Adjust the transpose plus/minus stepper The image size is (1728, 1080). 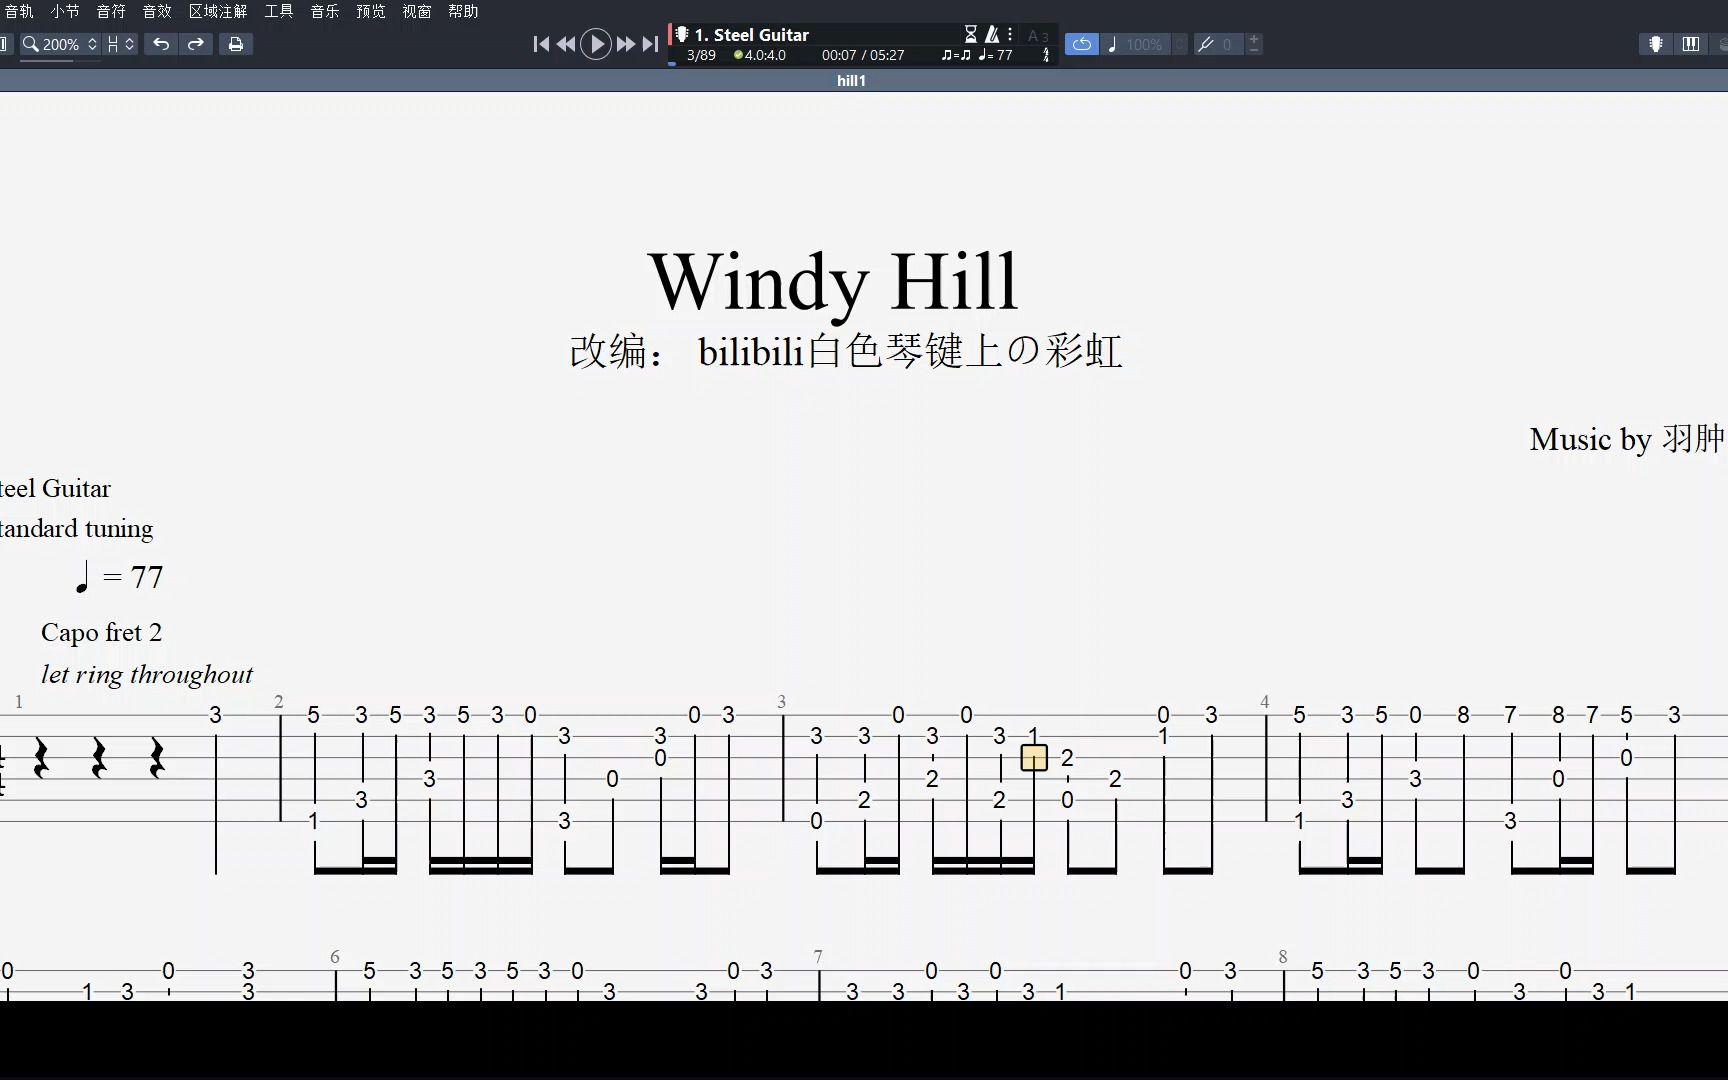coord(1254,44)
